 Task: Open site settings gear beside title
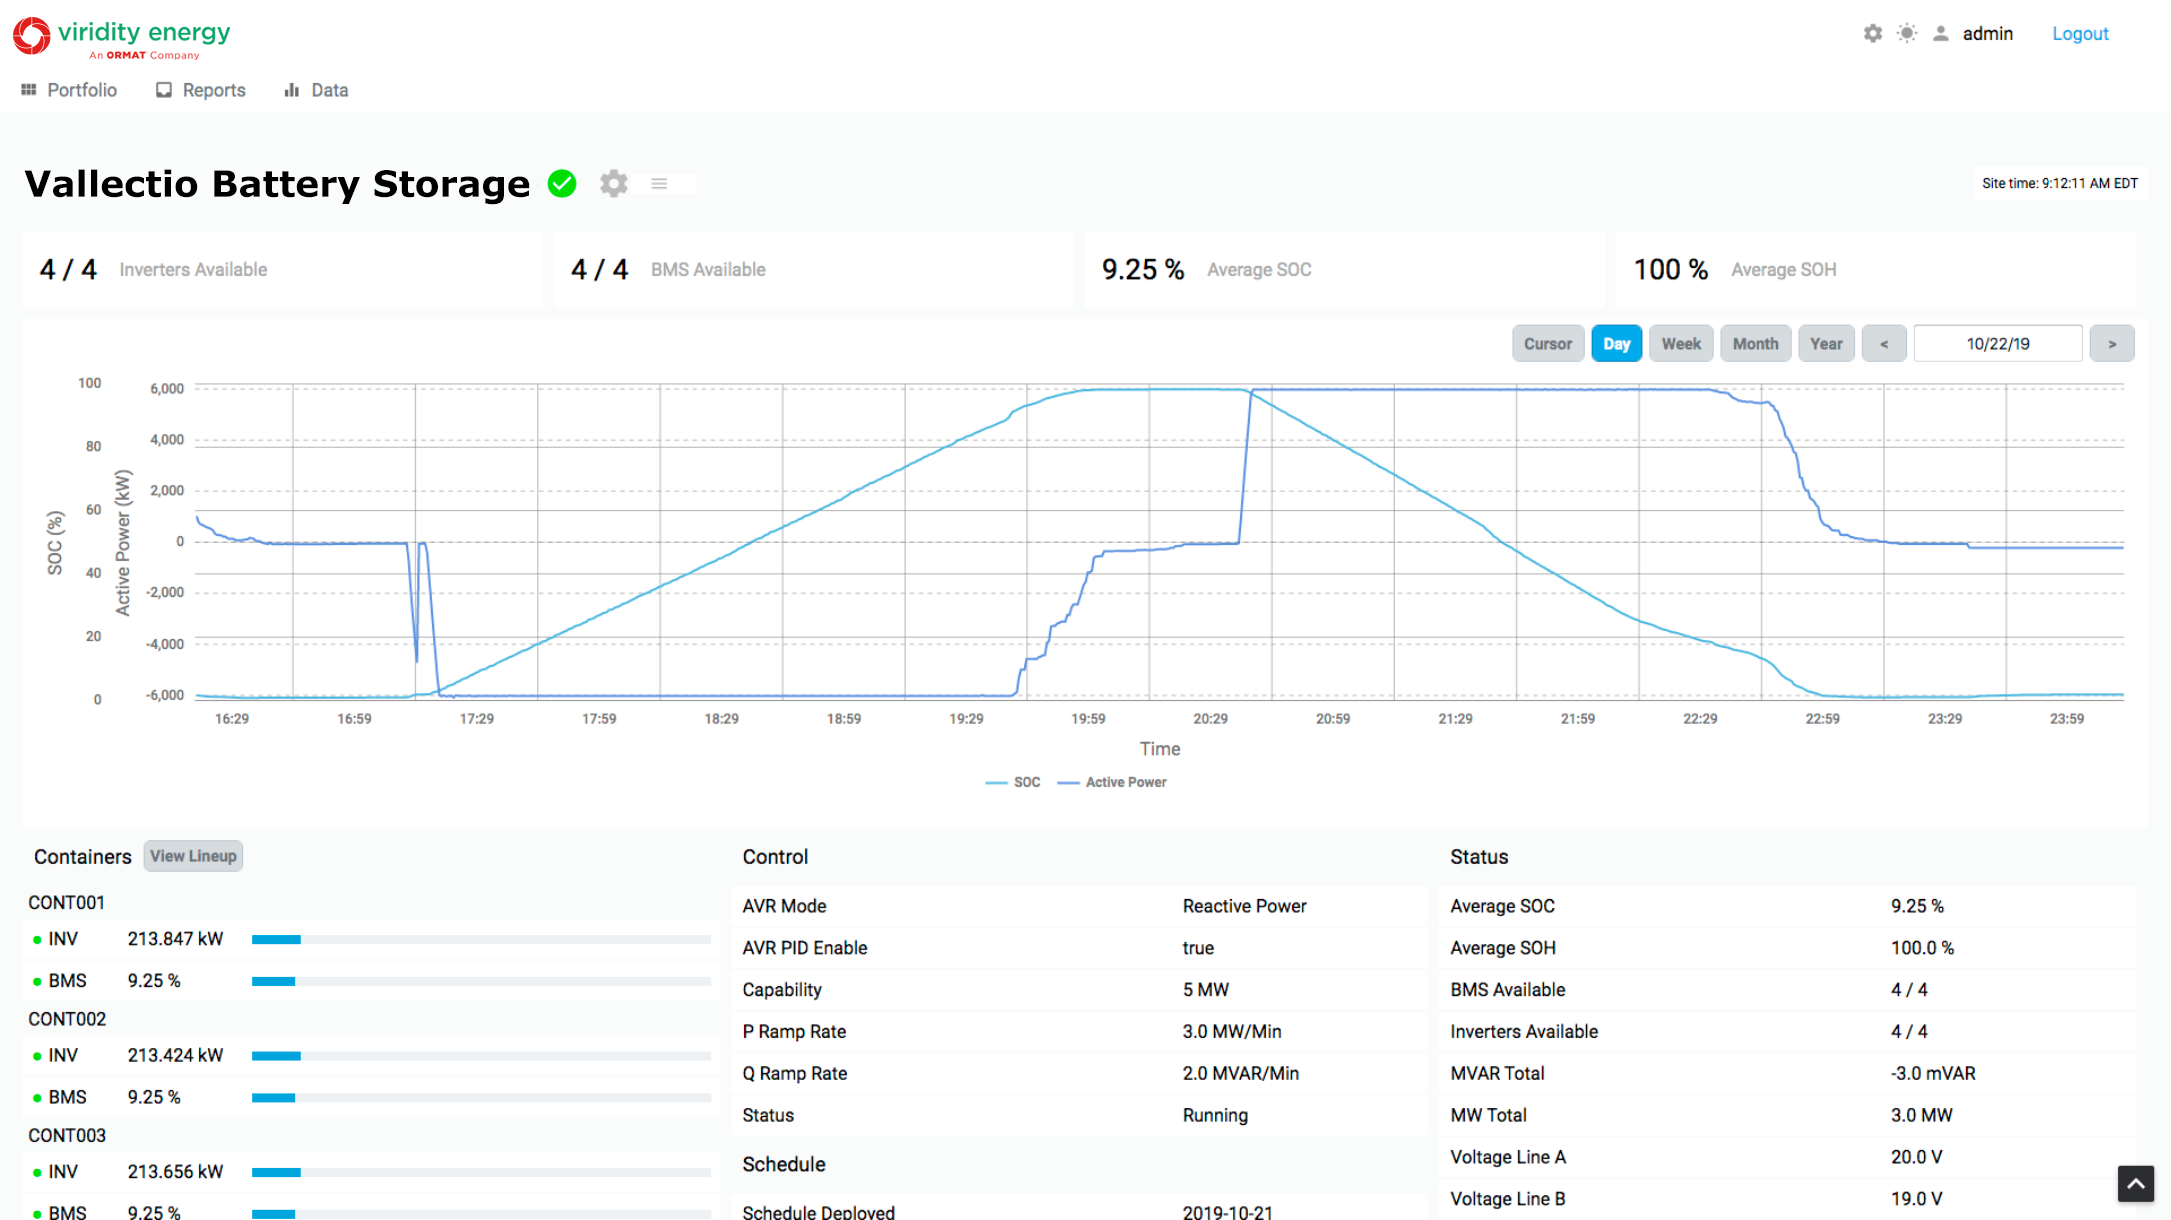pyautogui.click(x=614, y=184)
